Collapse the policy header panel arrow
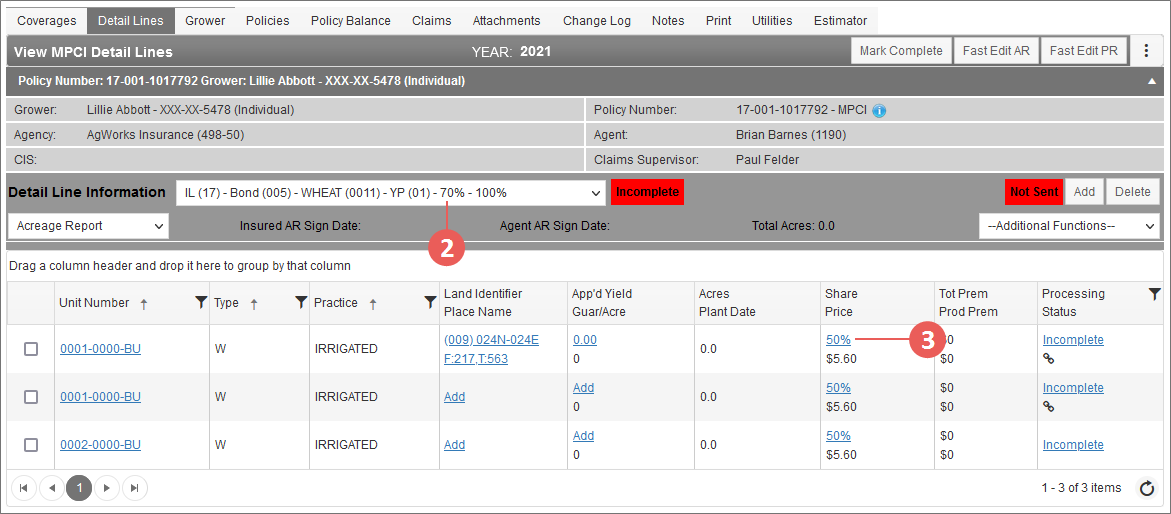Screen dimensions: 1171x514 point(1152,81)
